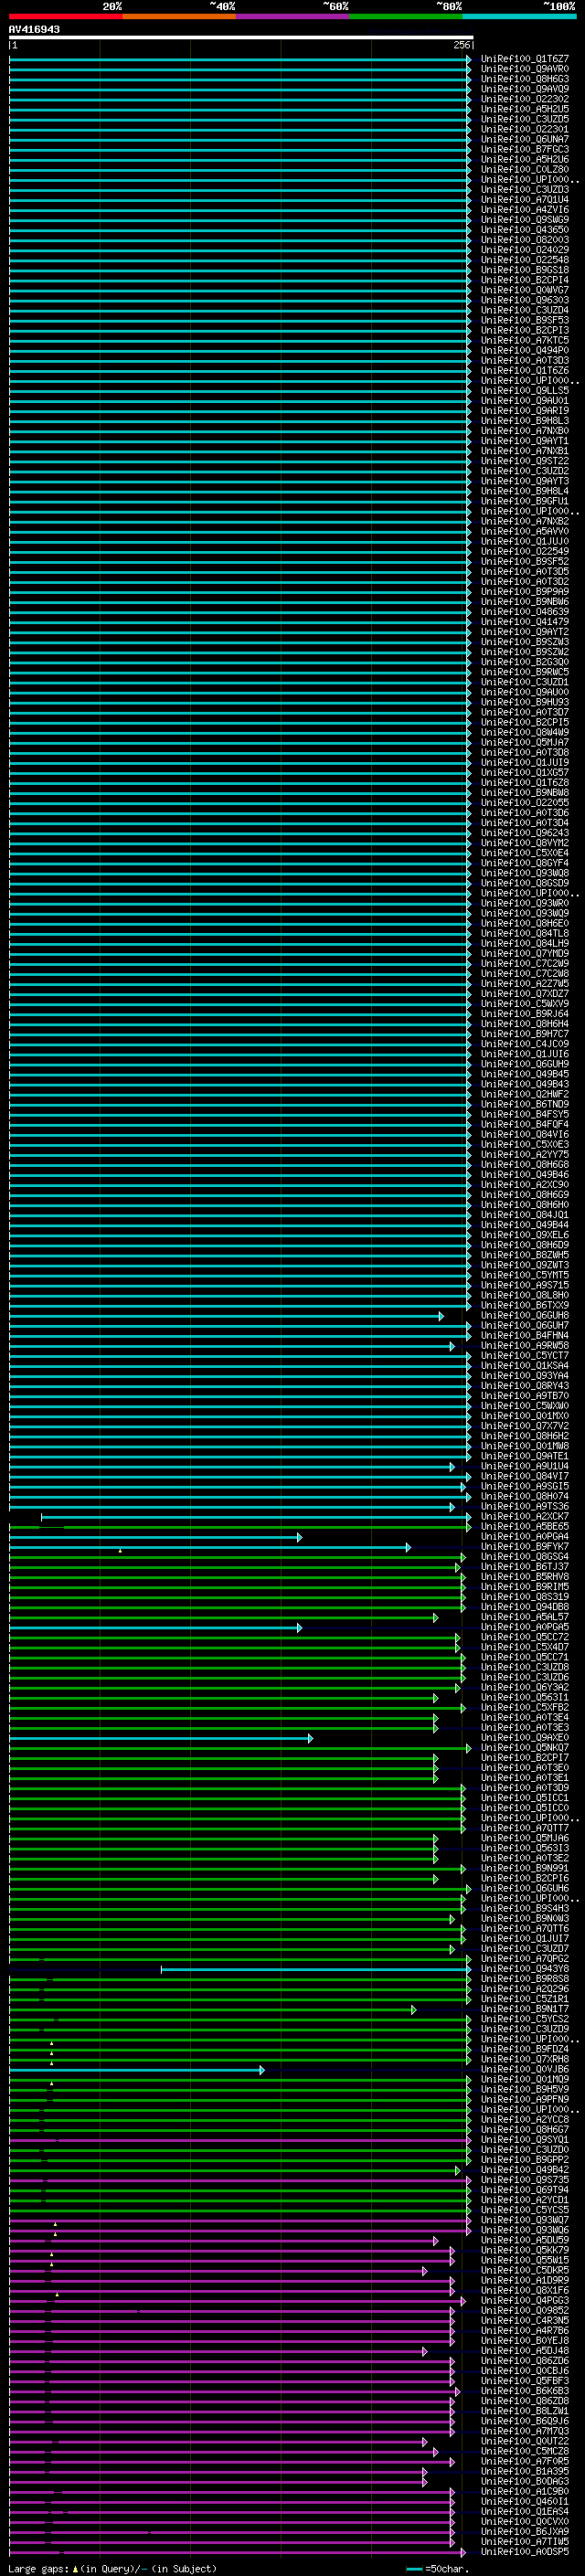Select hit label UniRef100_A5H2U5
This screenshot has width=585, height=2576.
click(525, 109)
